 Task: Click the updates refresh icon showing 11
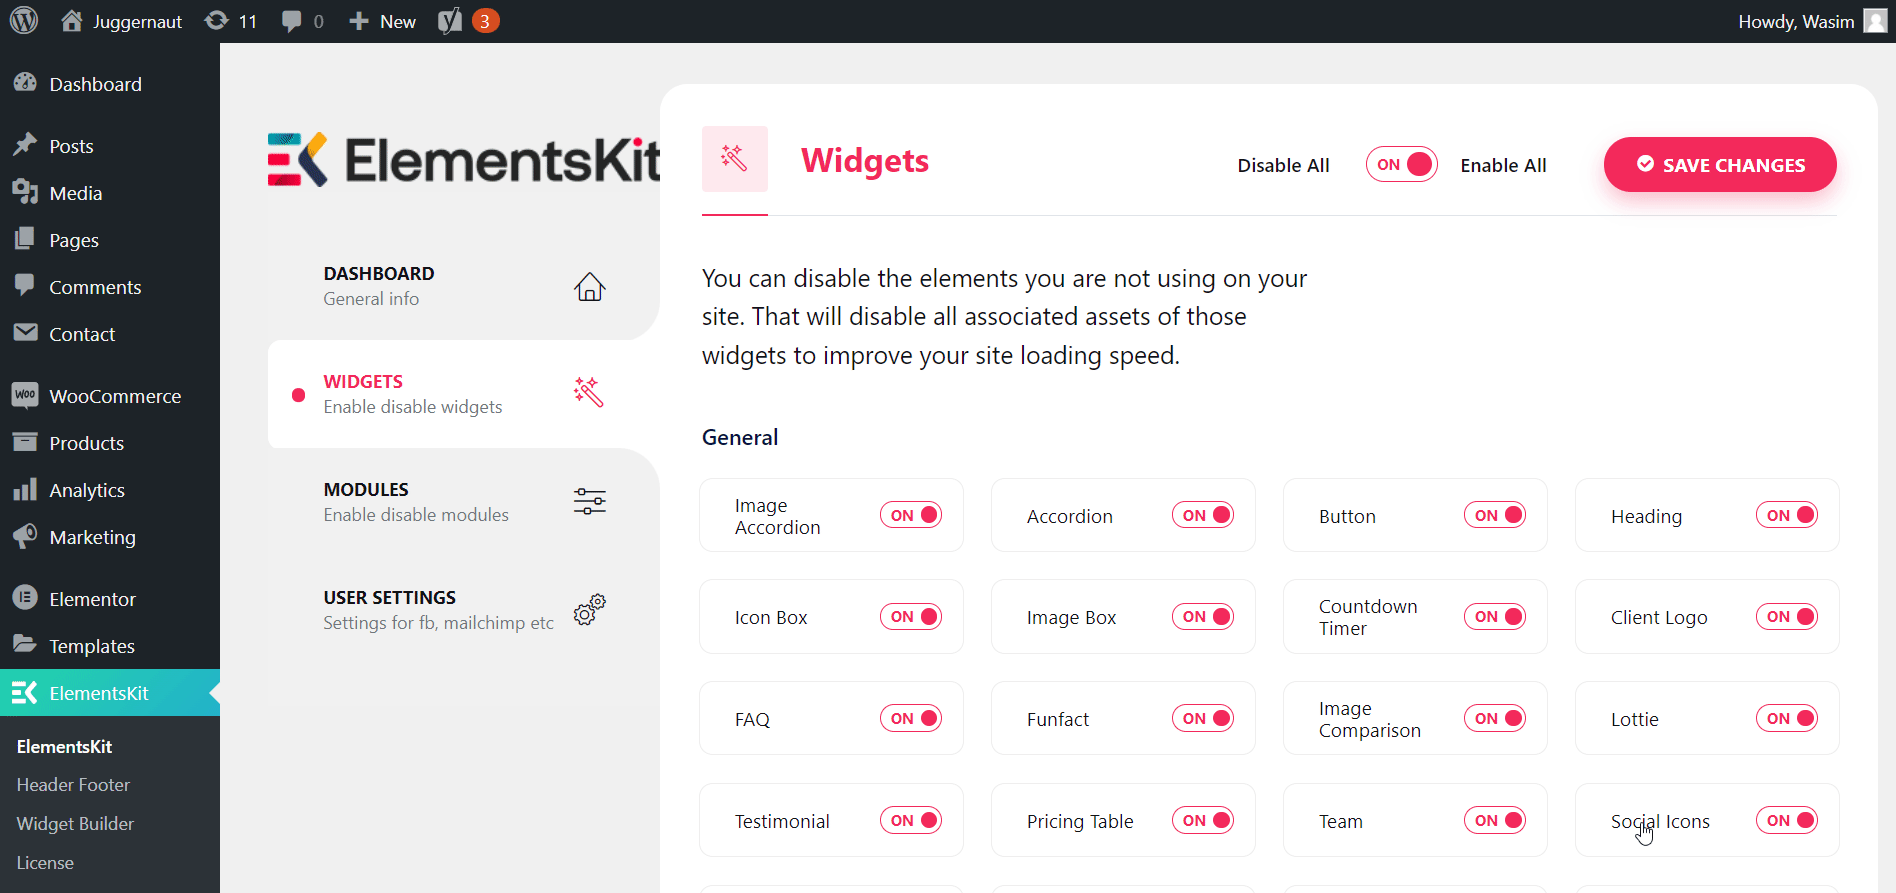[x=216, y=21]
